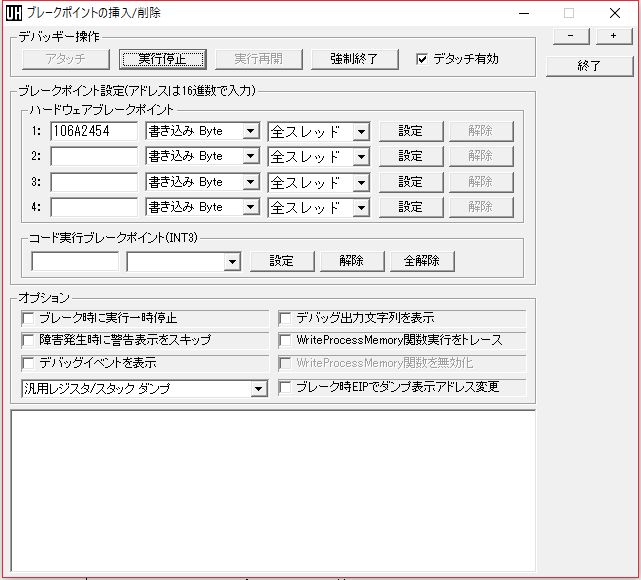
Task: Click the 実行停止 button
Action: coord(162,59)
